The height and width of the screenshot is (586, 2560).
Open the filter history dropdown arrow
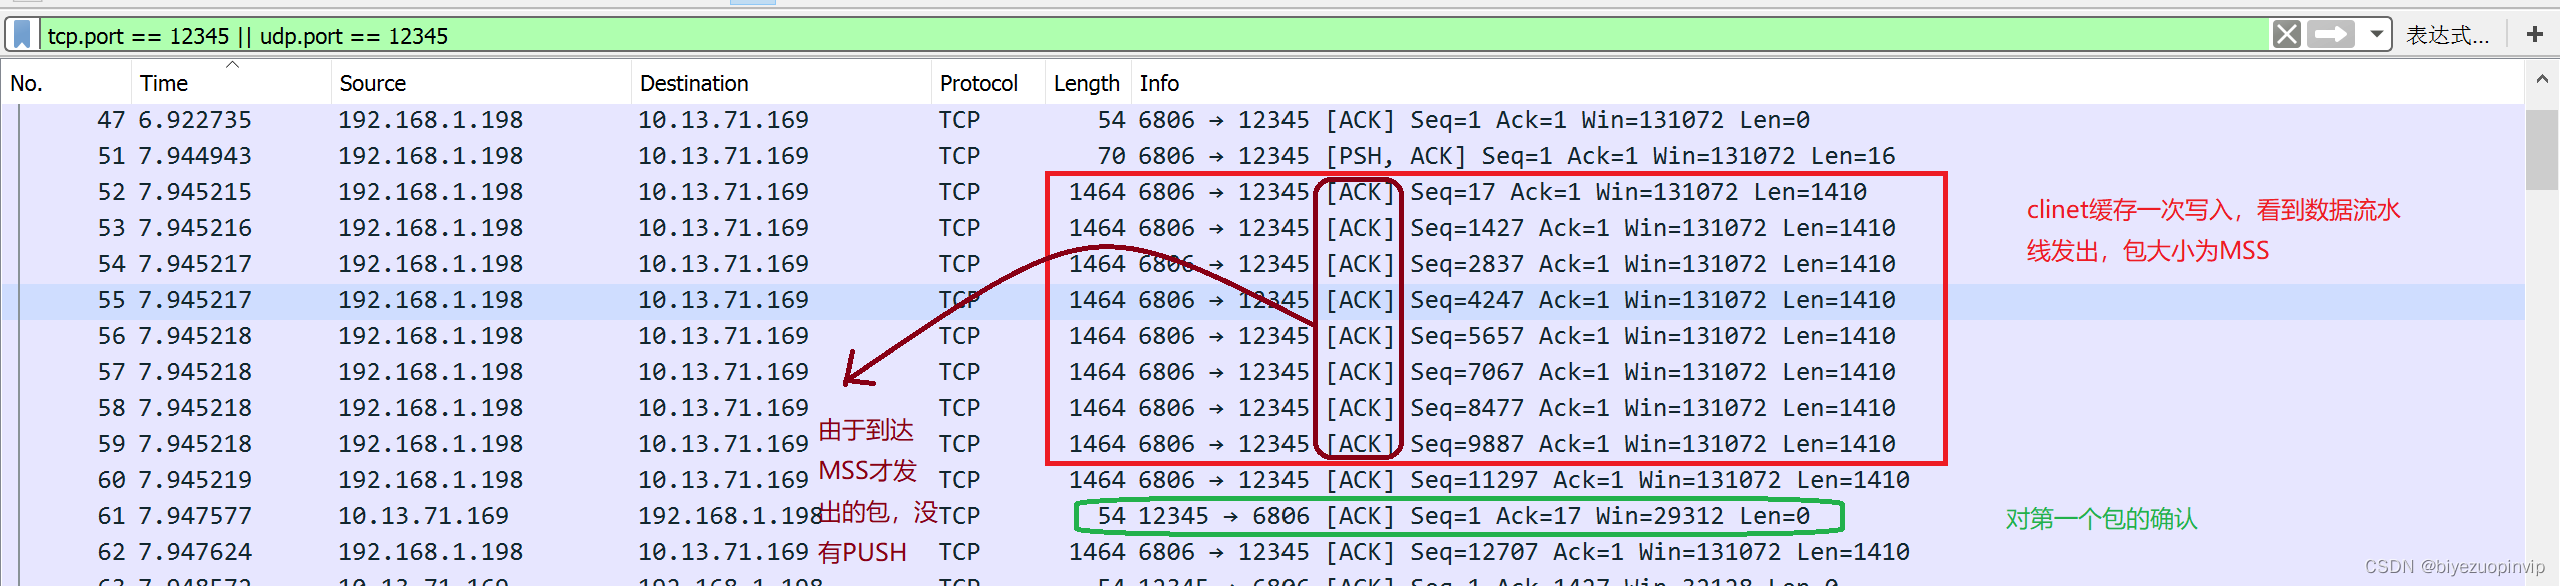click(2377, 35)
